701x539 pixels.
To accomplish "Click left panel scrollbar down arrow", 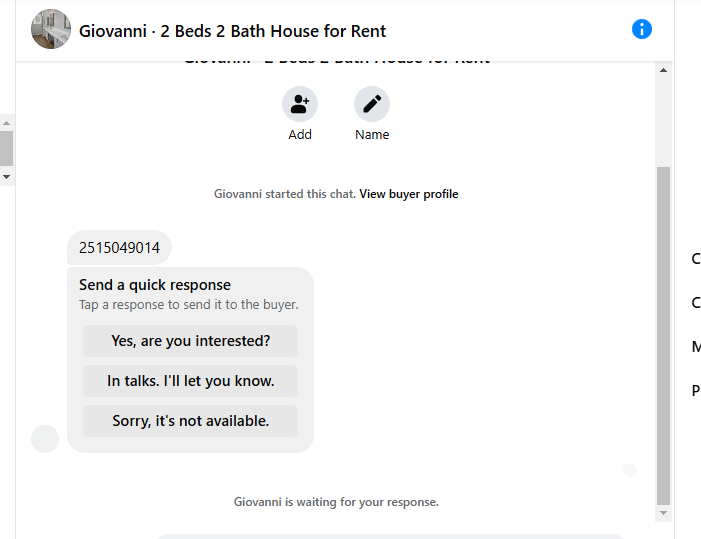I will coord(6,177).
